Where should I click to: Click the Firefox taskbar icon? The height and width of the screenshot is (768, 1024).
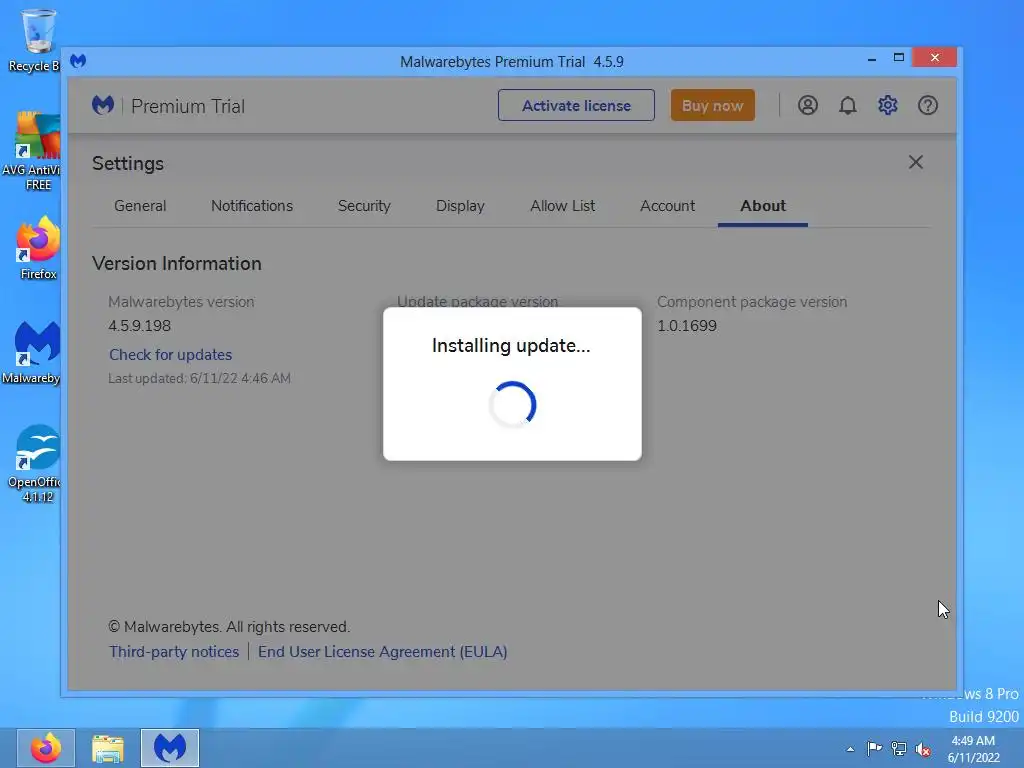[46, 748]
